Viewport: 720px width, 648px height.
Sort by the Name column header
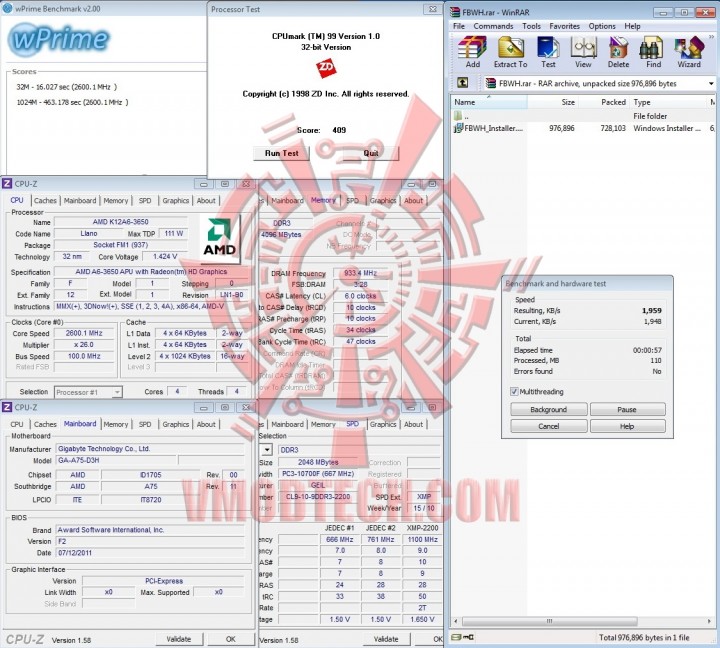(489, 102)
